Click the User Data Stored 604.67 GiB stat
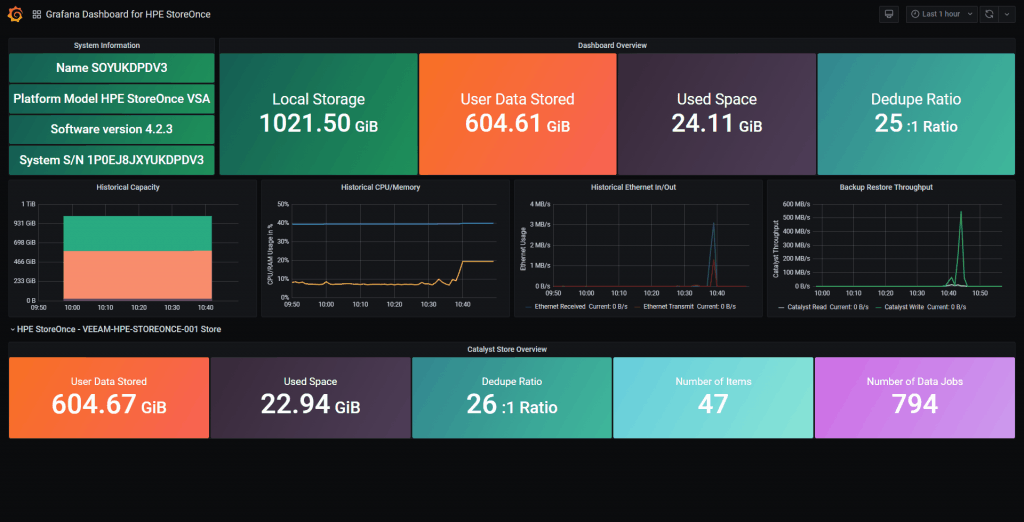Image resolution: width=1024 pixels, height=522 pixels. [109, 398]
